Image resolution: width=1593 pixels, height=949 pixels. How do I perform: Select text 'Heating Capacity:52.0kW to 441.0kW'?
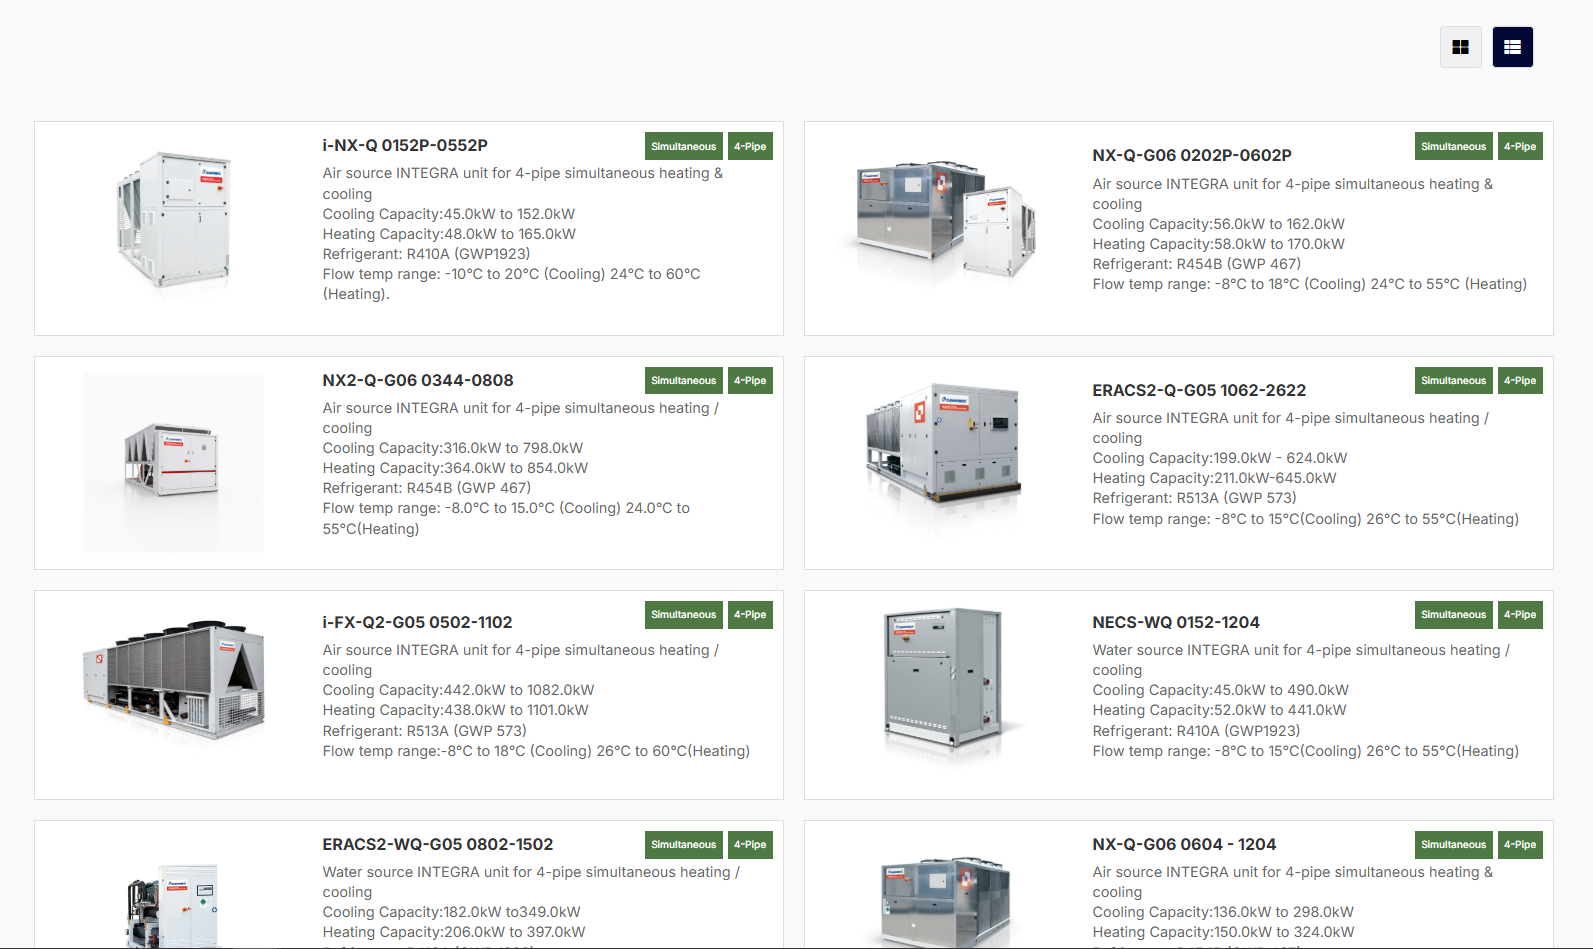1219,710
